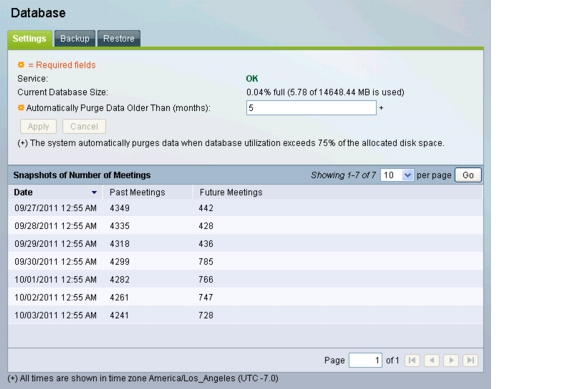The height and width of the screenshot is (389, 579).
Task: Go to the previous page icon
Action: click(x=432, y=360)
